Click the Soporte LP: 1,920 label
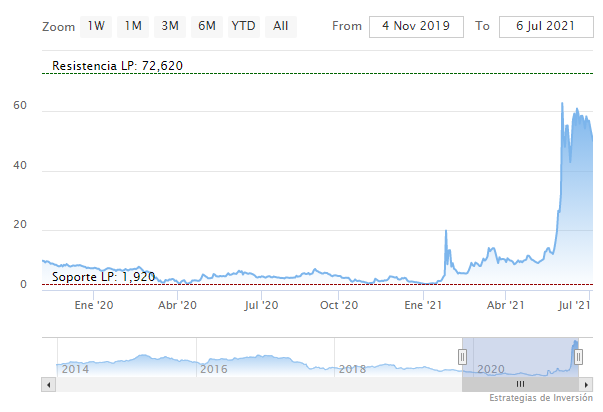 (104, 276)
